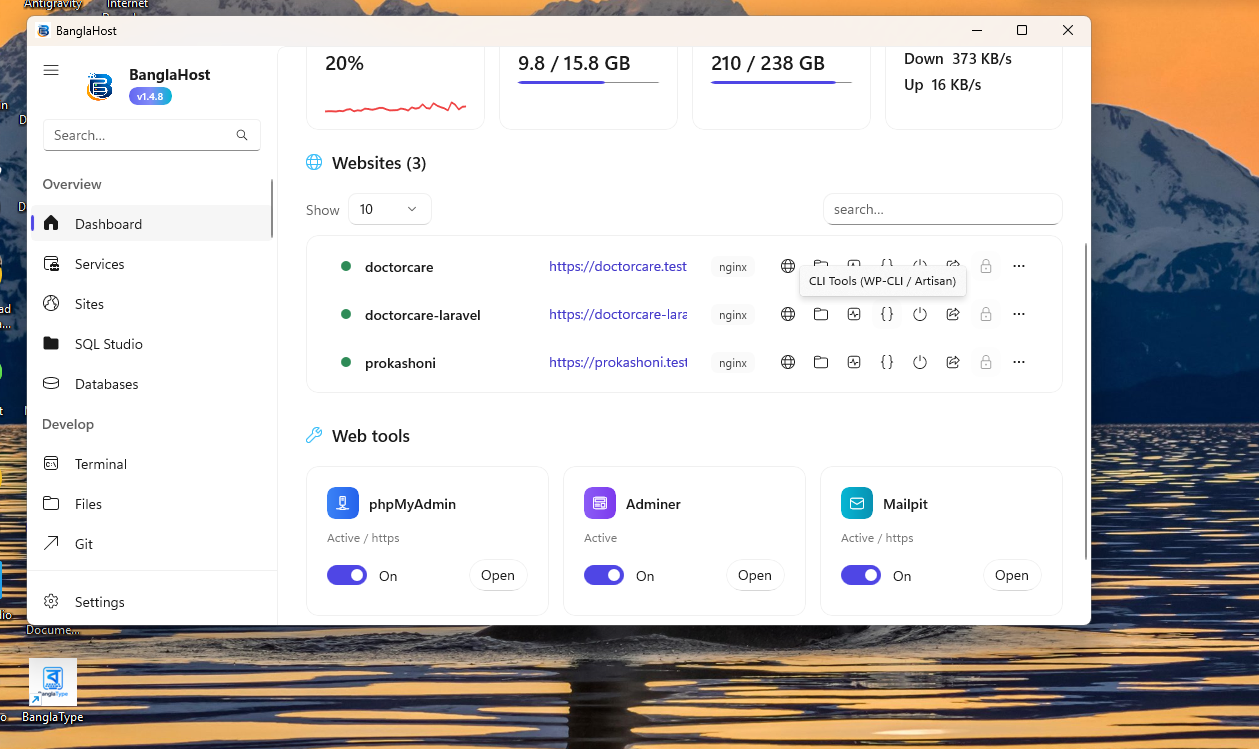The width and height of the screenshot is (1259, 749).
Task: Open more options for doctorcare row
Action: coord(1019,266)
